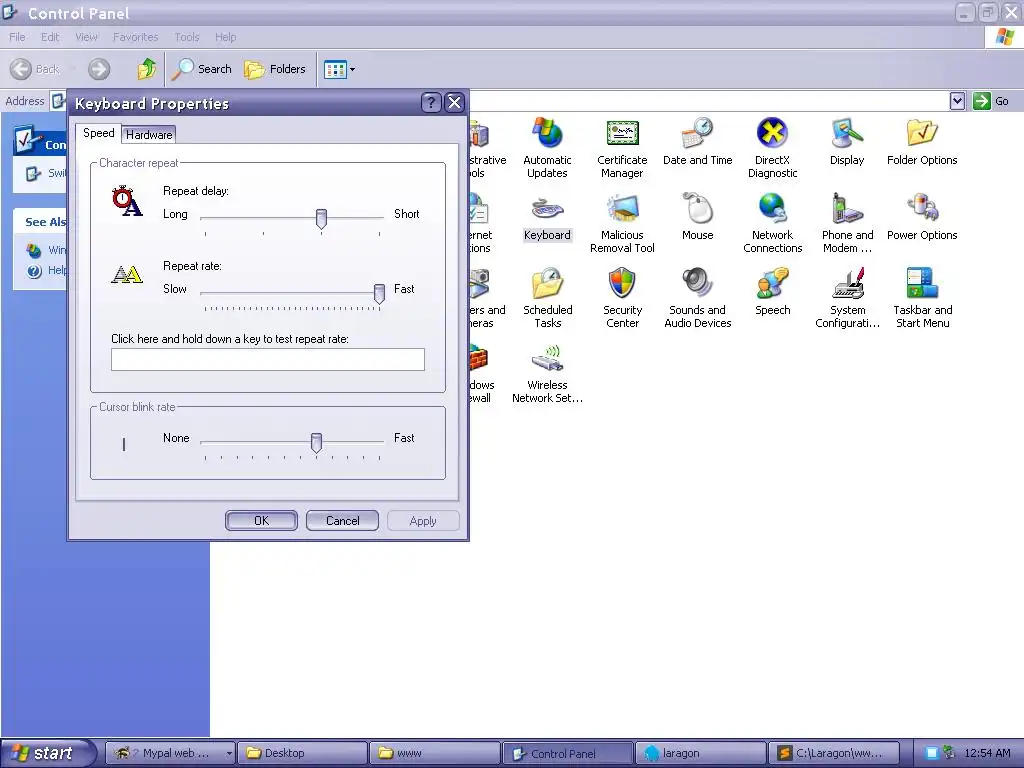Click the Control Panel taskbar button
This screenshot has width=1024, height=768.
pos(568,753)
